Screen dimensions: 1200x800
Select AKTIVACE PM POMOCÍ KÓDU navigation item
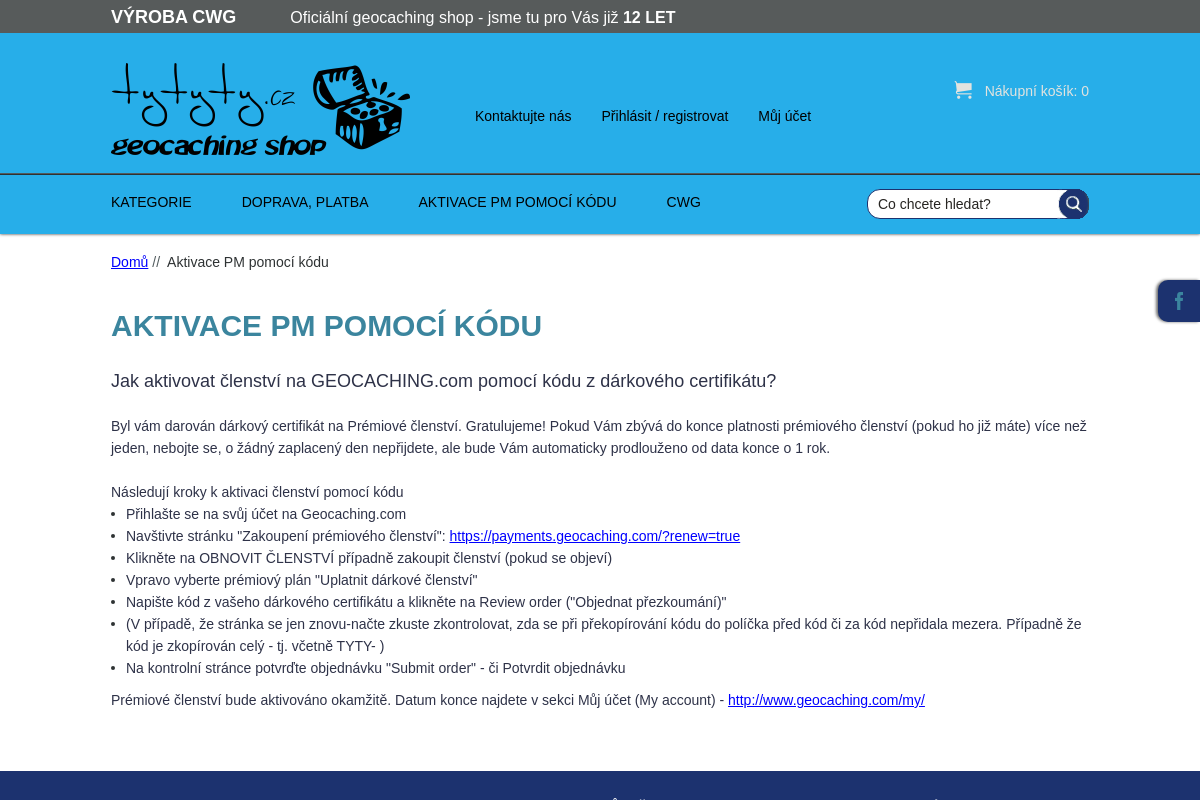click(517, 202)
